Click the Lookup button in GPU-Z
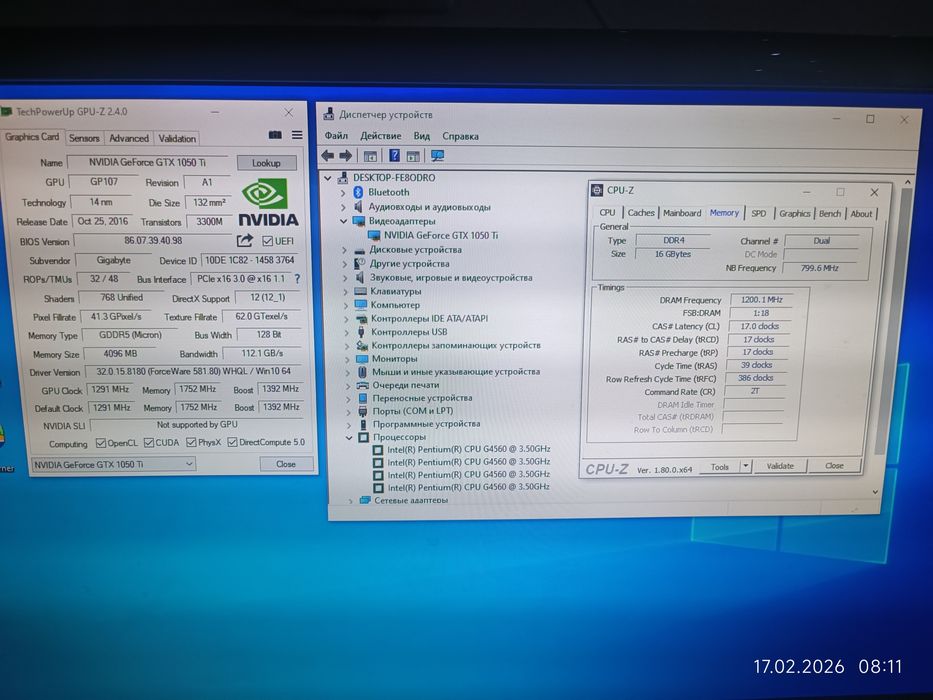This screenshot has width=933, height=700. point(266,162)
